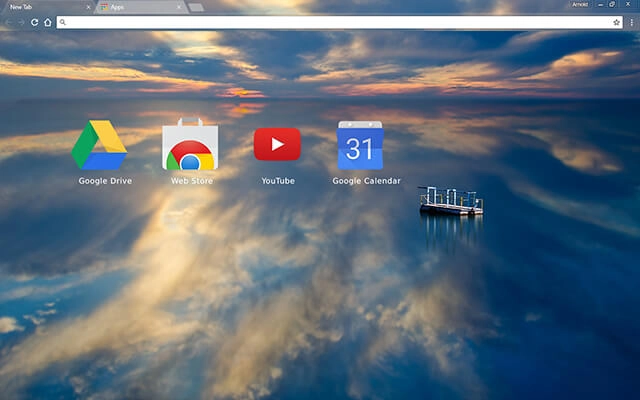Close the New Tab tab
The width and height of the screenshot is (640, 400).
(x=88, y=7)
